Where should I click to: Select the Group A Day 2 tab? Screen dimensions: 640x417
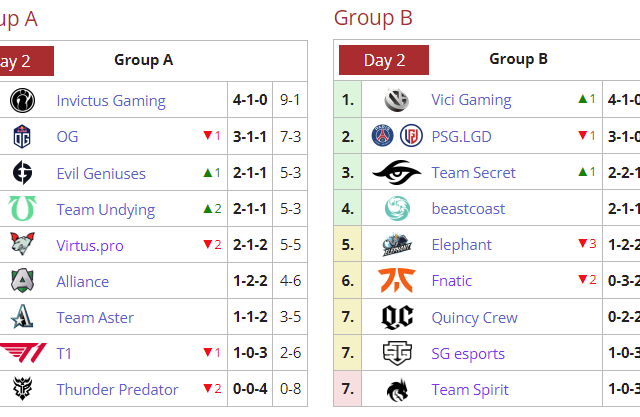point(18,60)
